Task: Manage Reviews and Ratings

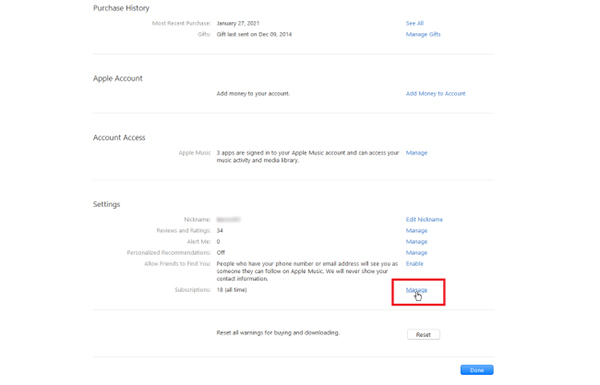Action: [416, 231]
